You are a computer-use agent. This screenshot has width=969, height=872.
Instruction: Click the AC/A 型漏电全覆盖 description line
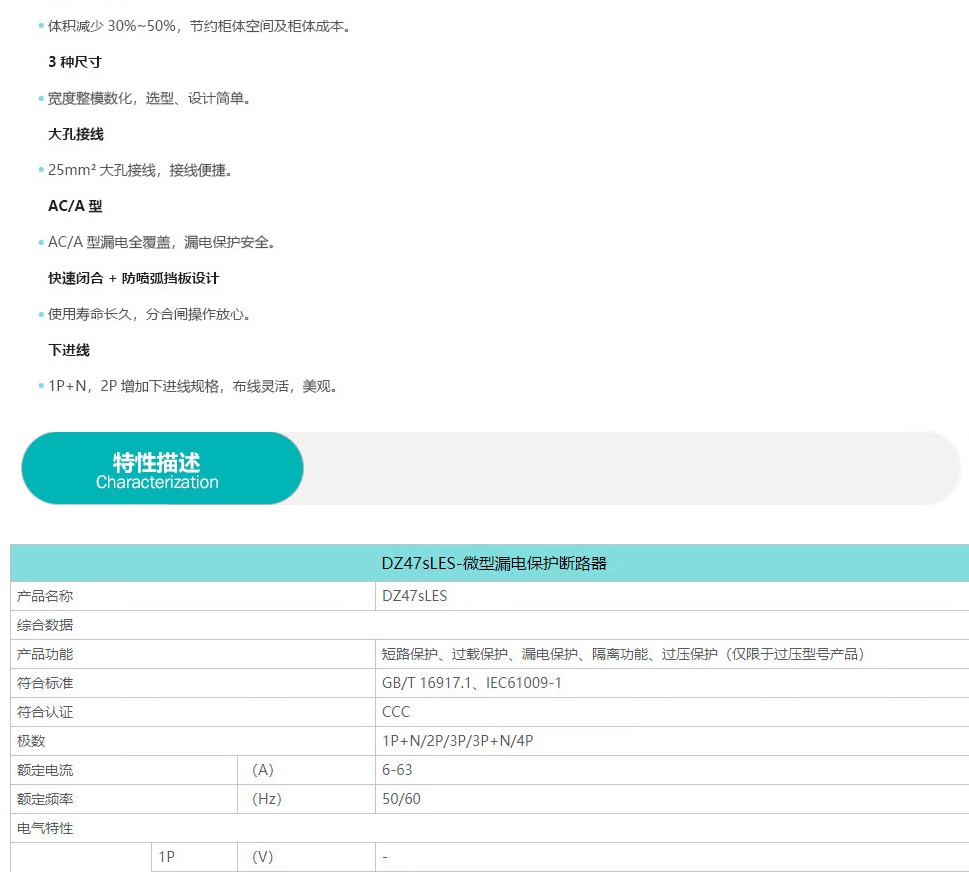click(162, 242)
